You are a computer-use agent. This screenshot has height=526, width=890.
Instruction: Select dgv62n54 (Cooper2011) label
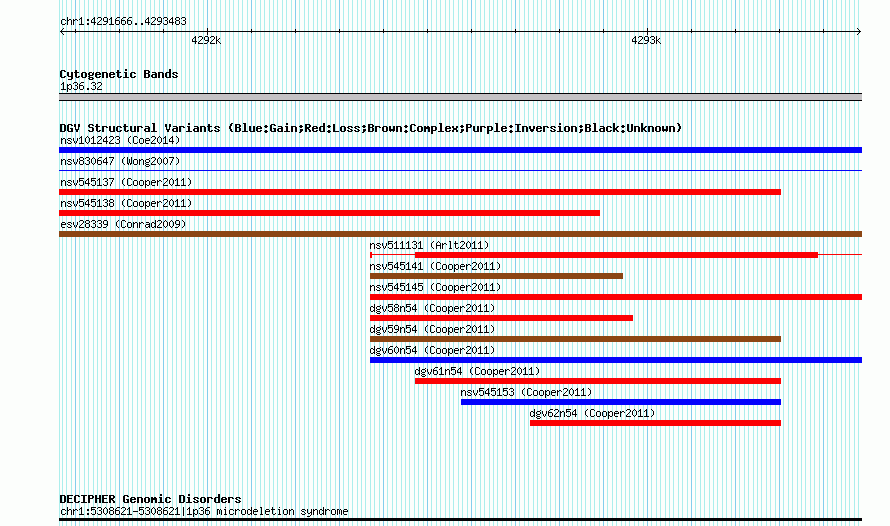(593, 413)
